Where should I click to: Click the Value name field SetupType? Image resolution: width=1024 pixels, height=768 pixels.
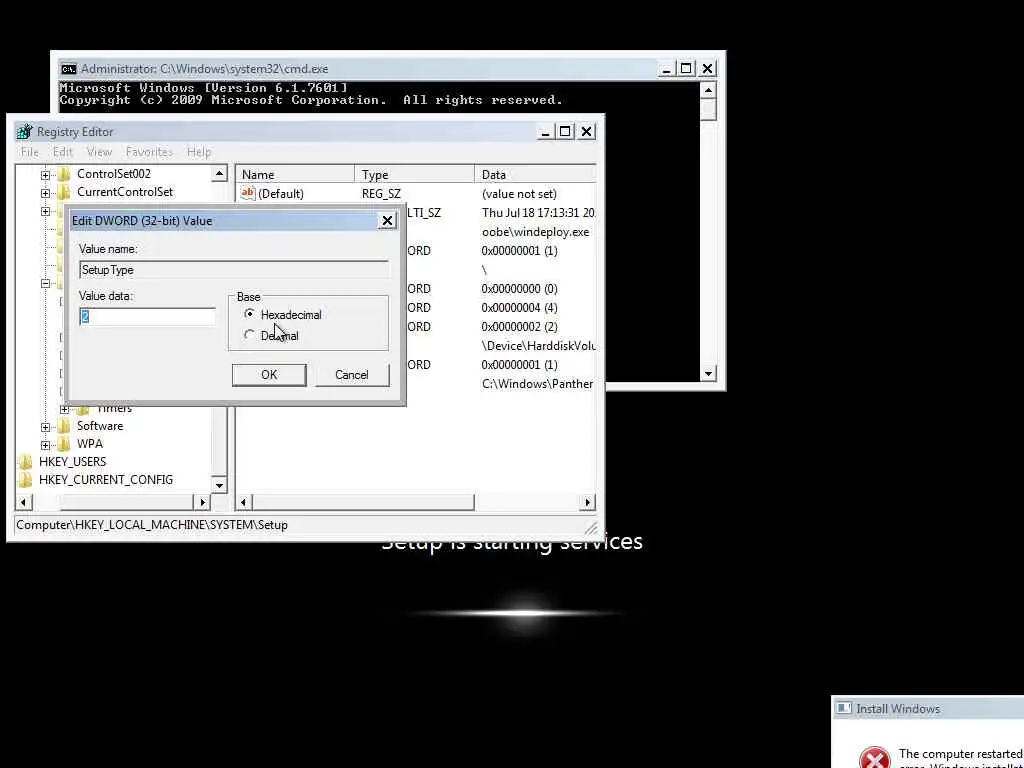(234, 270)
